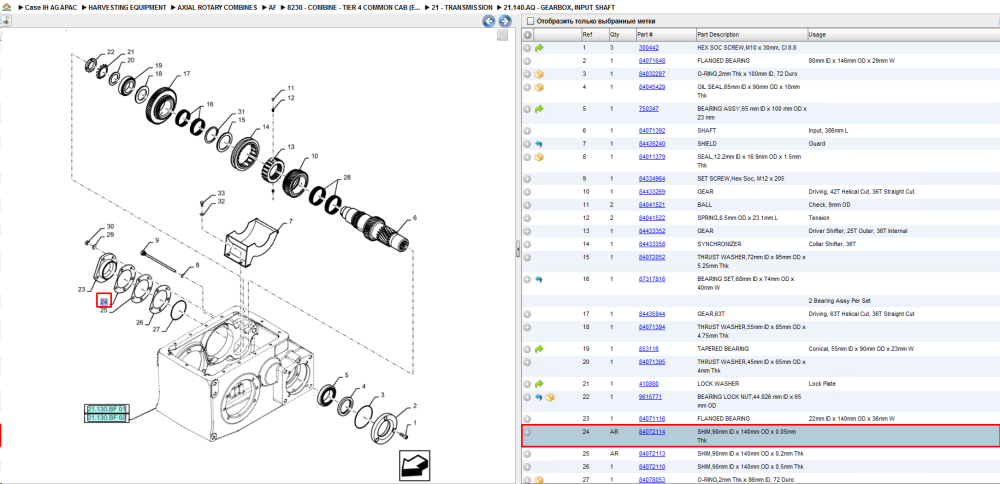Screen dimensions: 1000x484
Task: Click package icon for O-RING ref 3
Action: point(539,74)
